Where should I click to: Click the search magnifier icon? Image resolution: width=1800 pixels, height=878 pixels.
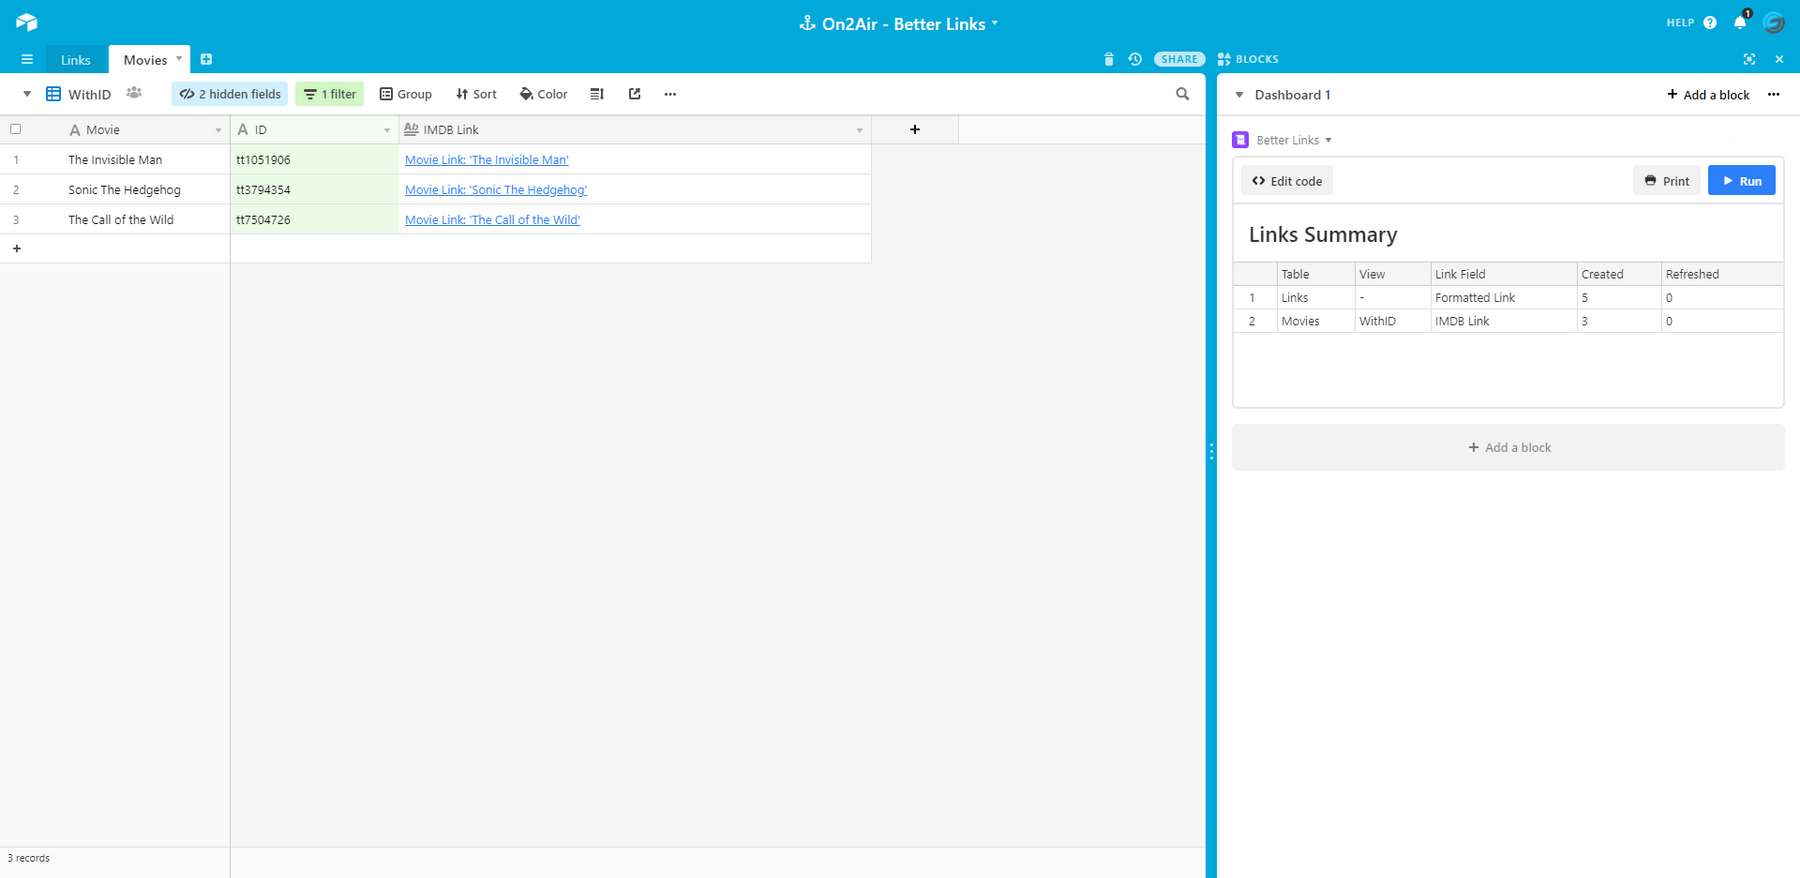[1182, 94]
